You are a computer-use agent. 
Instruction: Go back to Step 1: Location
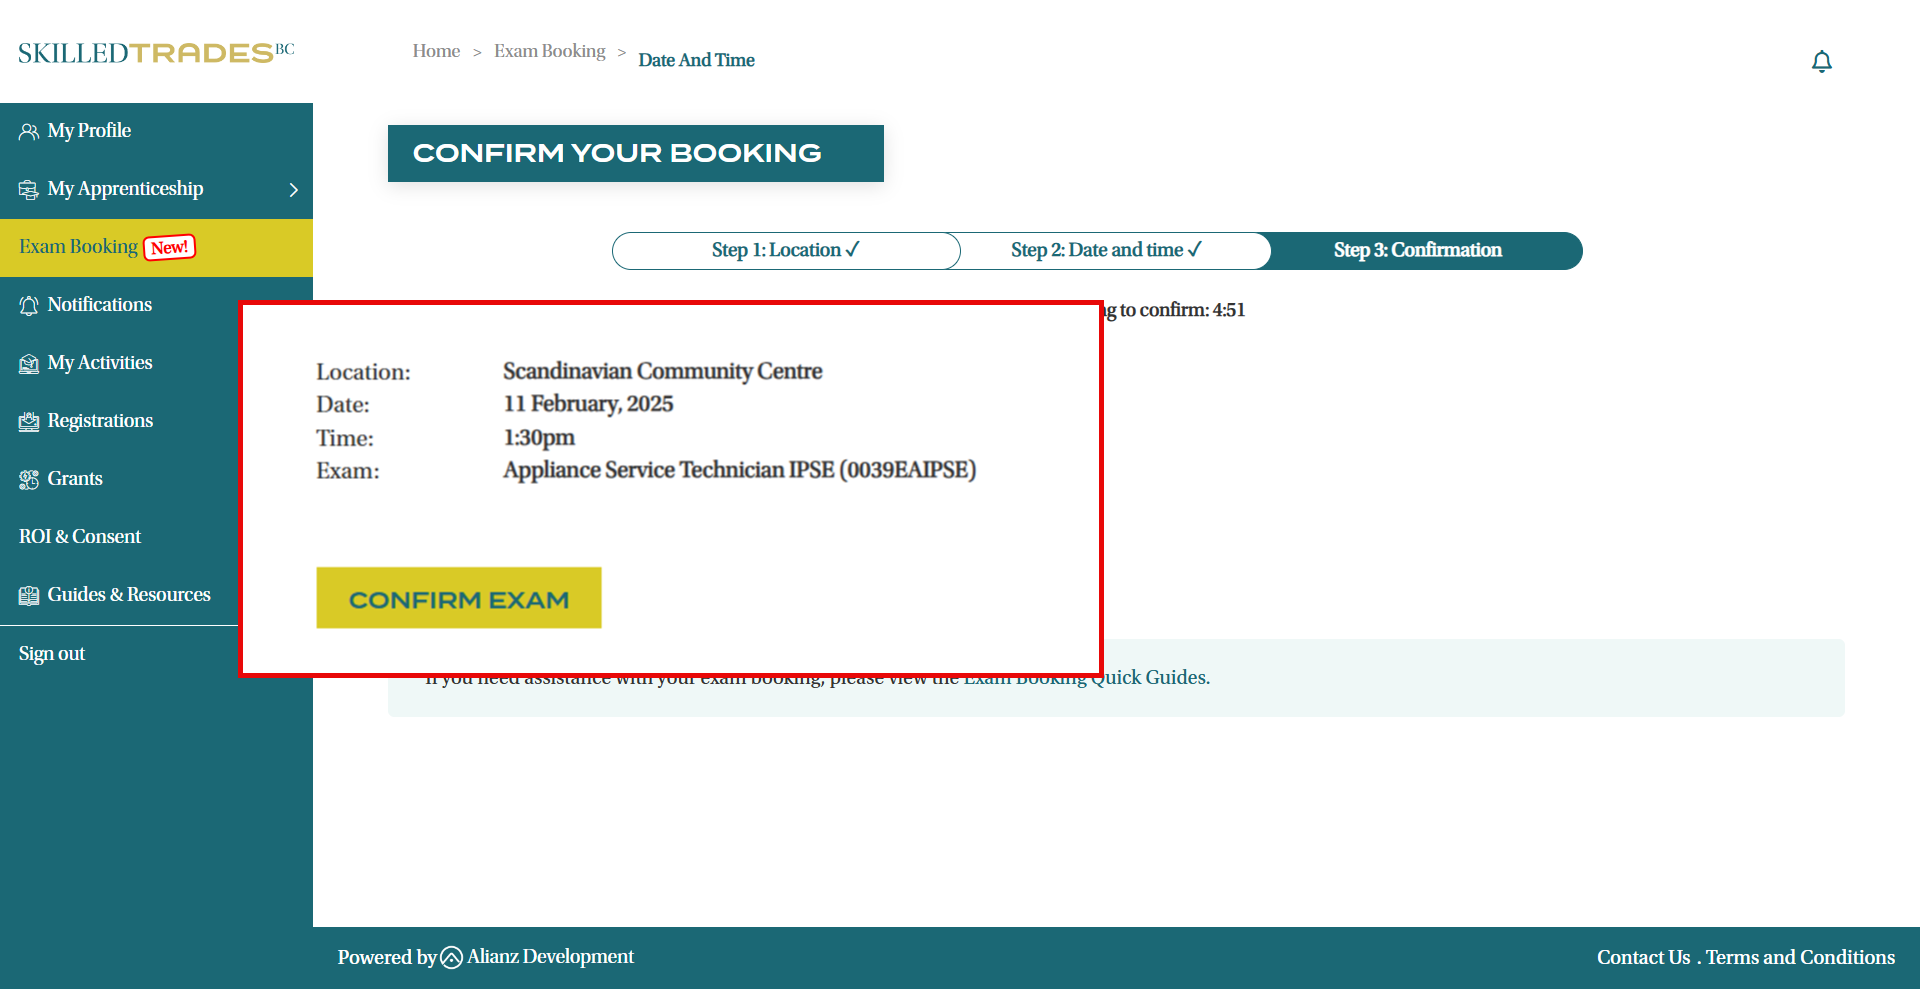point(785,251)
